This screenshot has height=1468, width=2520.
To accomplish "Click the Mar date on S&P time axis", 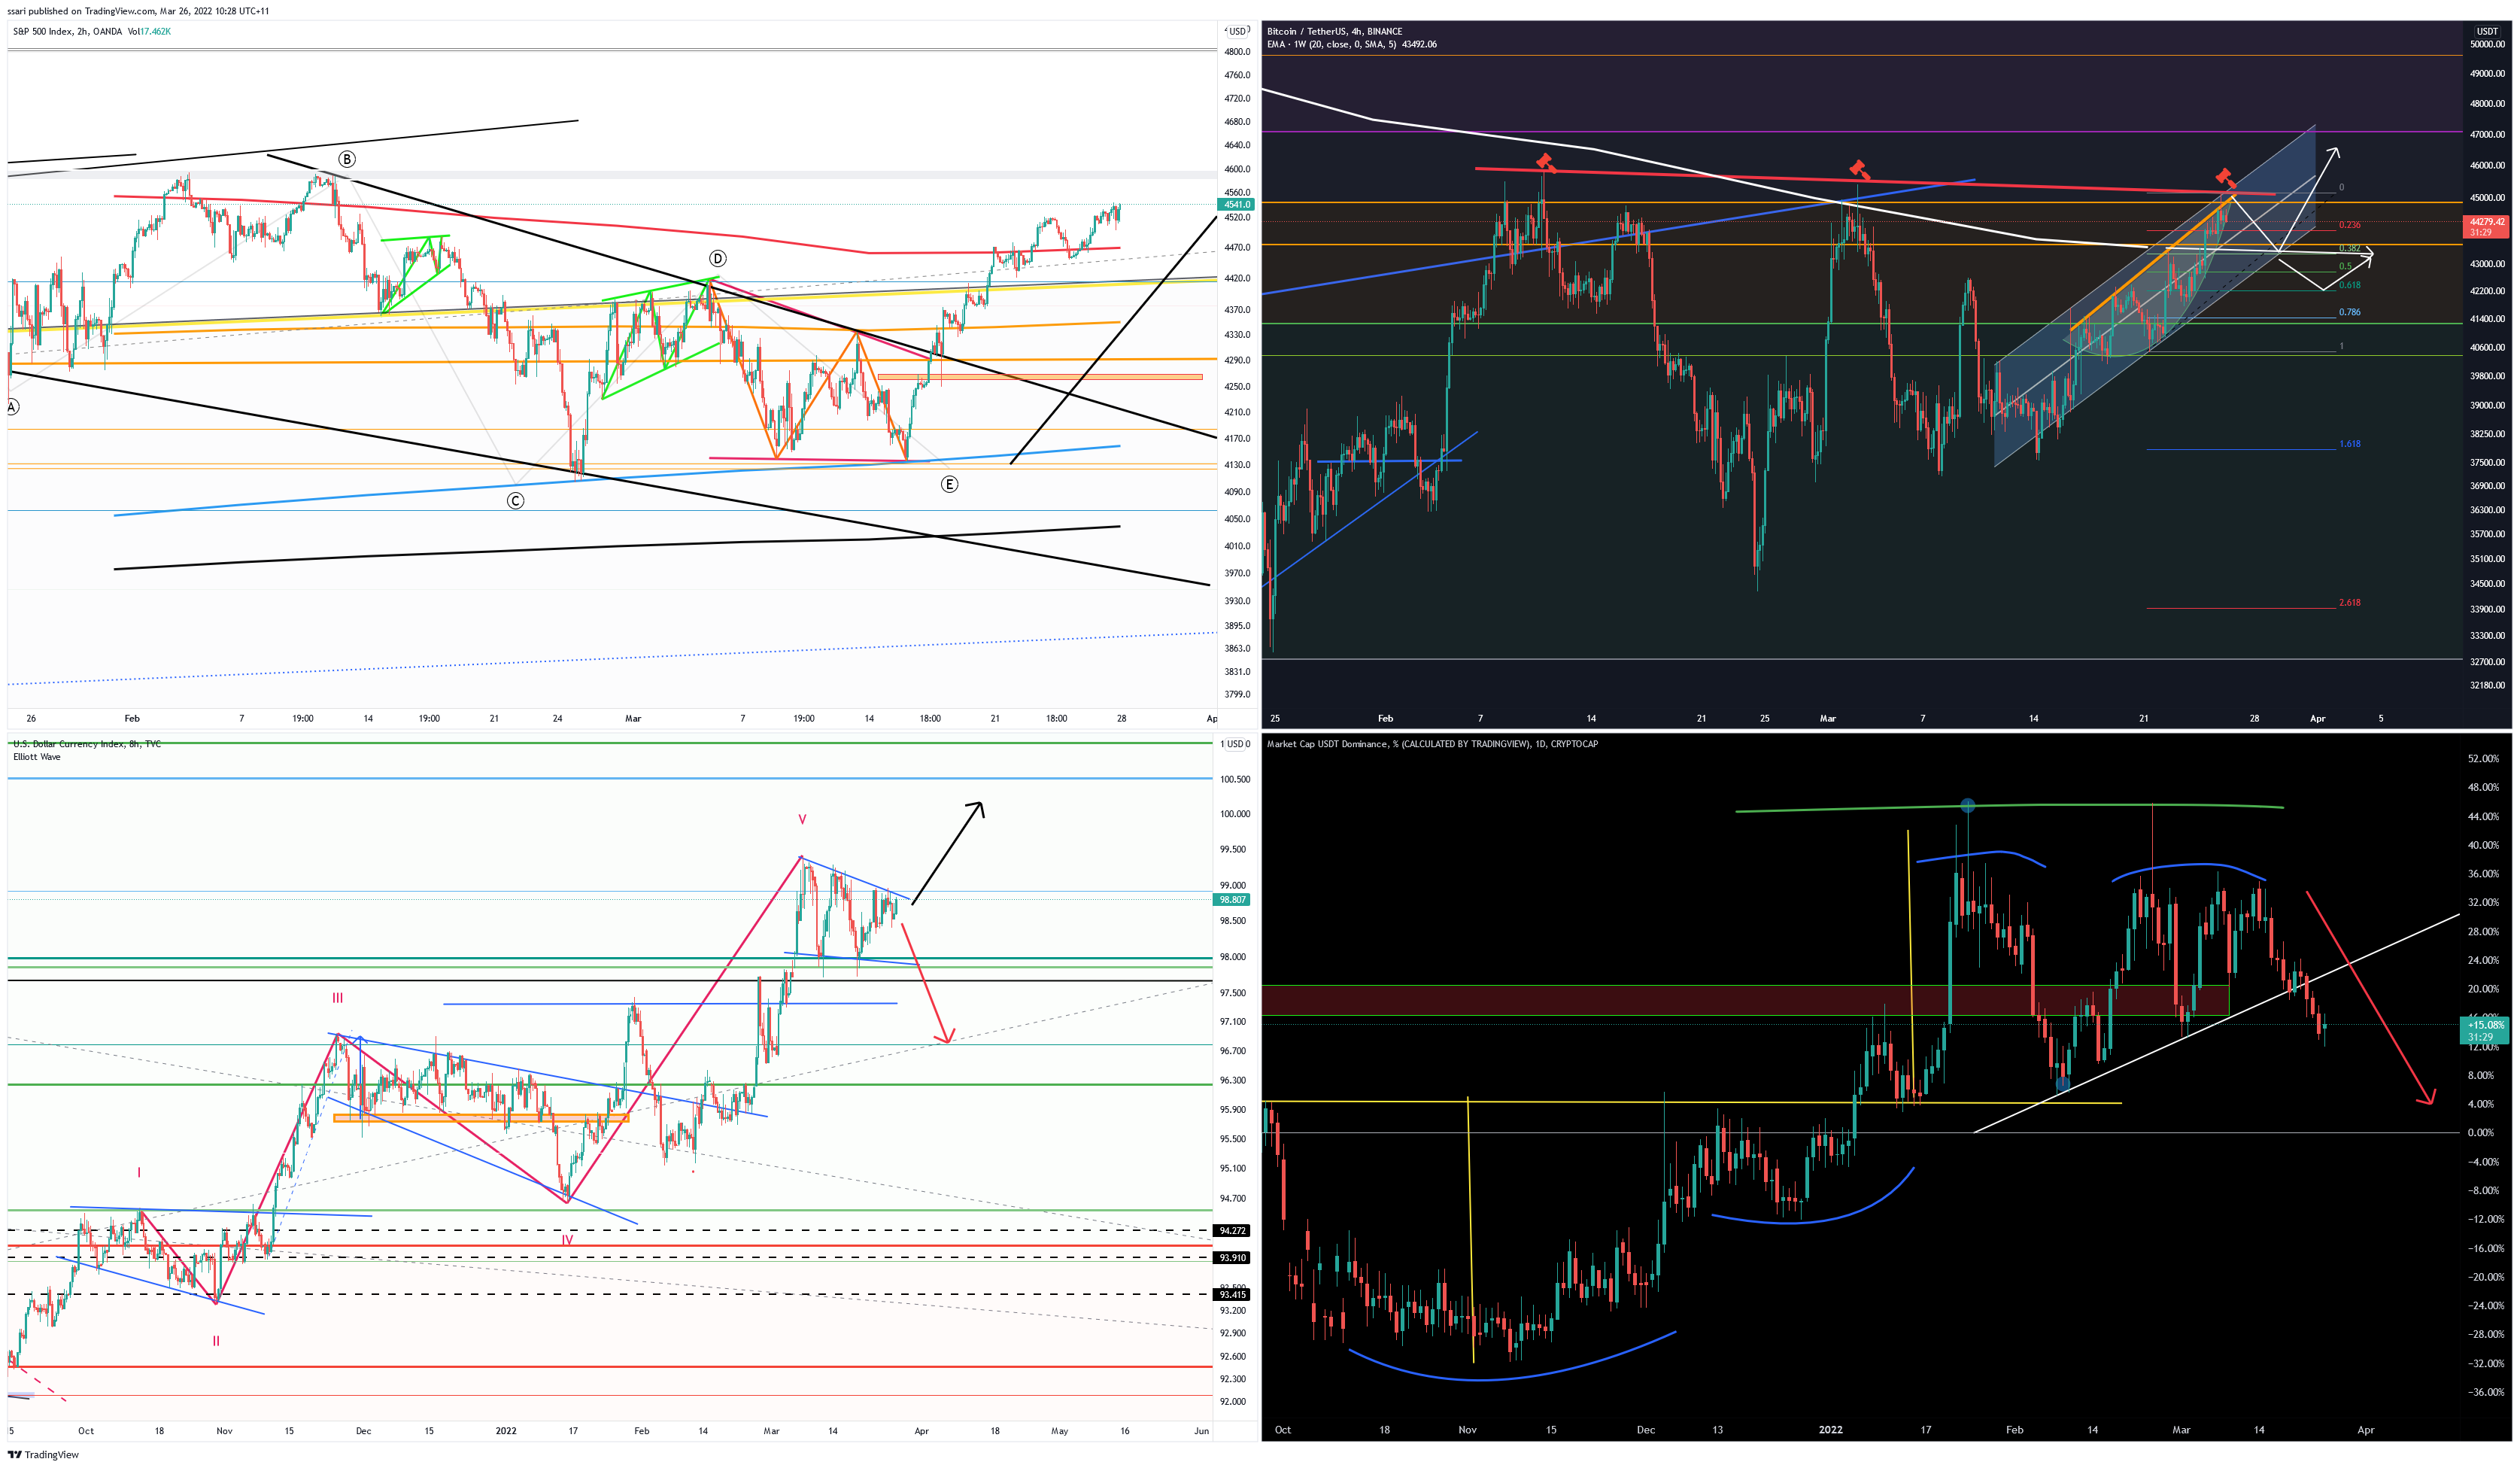I will click(x=633, y=719).
